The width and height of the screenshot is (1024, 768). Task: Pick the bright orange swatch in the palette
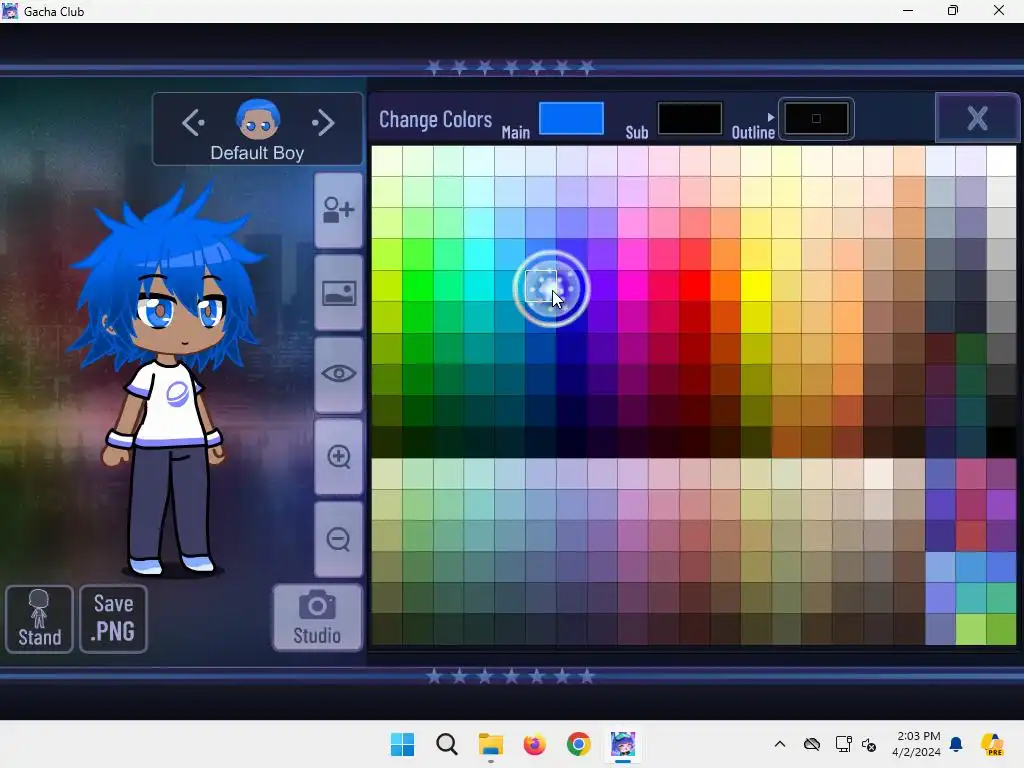726,286
